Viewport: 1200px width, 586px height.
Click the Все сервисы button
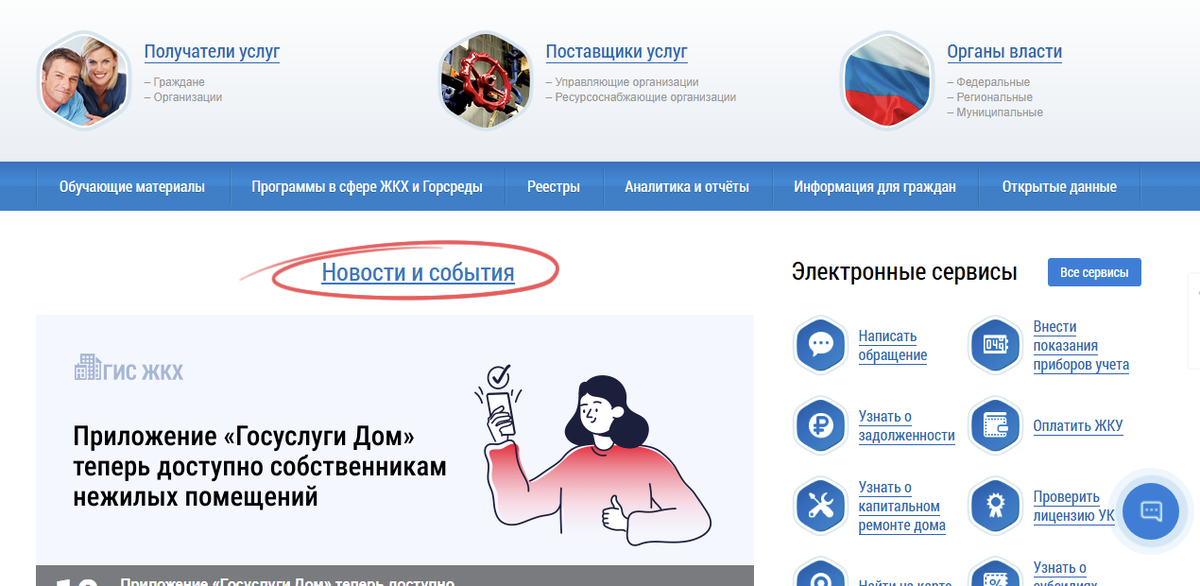[x=1094, y=272]
